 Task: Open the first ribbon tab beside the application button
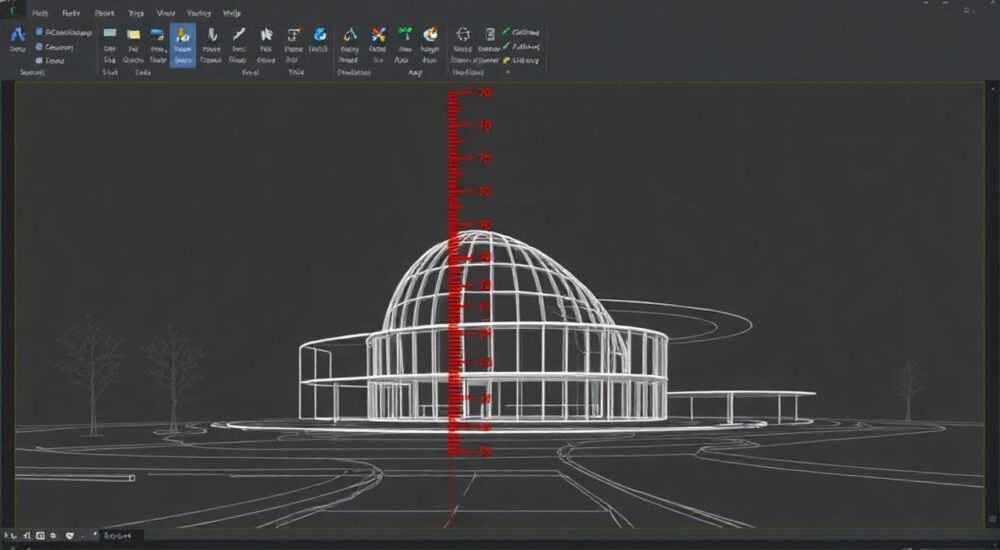point(40,13)
